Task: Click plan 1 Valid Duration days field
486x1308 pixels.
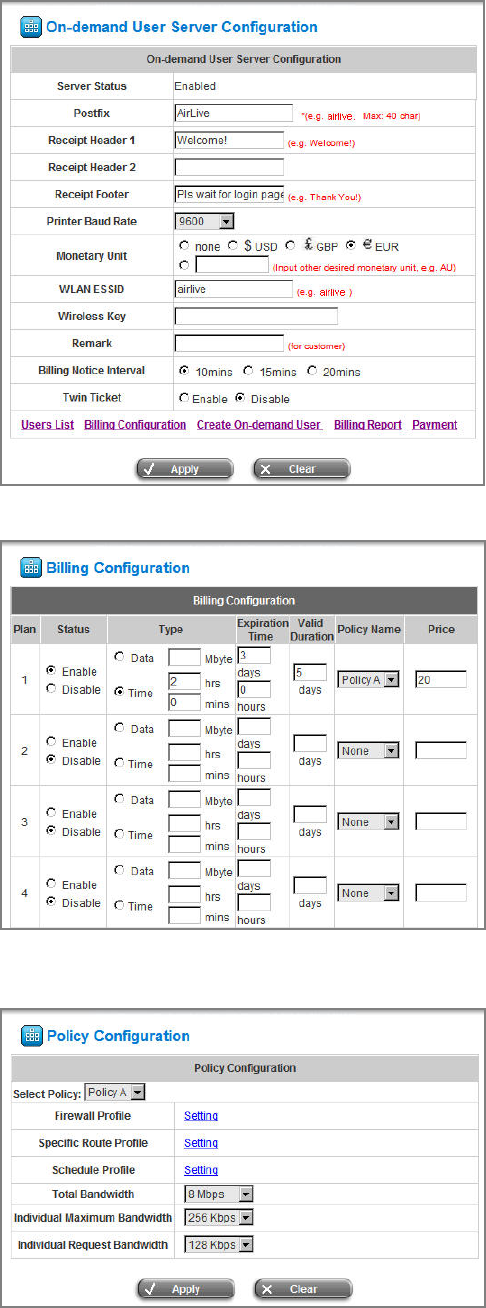Action: (310, 673)
